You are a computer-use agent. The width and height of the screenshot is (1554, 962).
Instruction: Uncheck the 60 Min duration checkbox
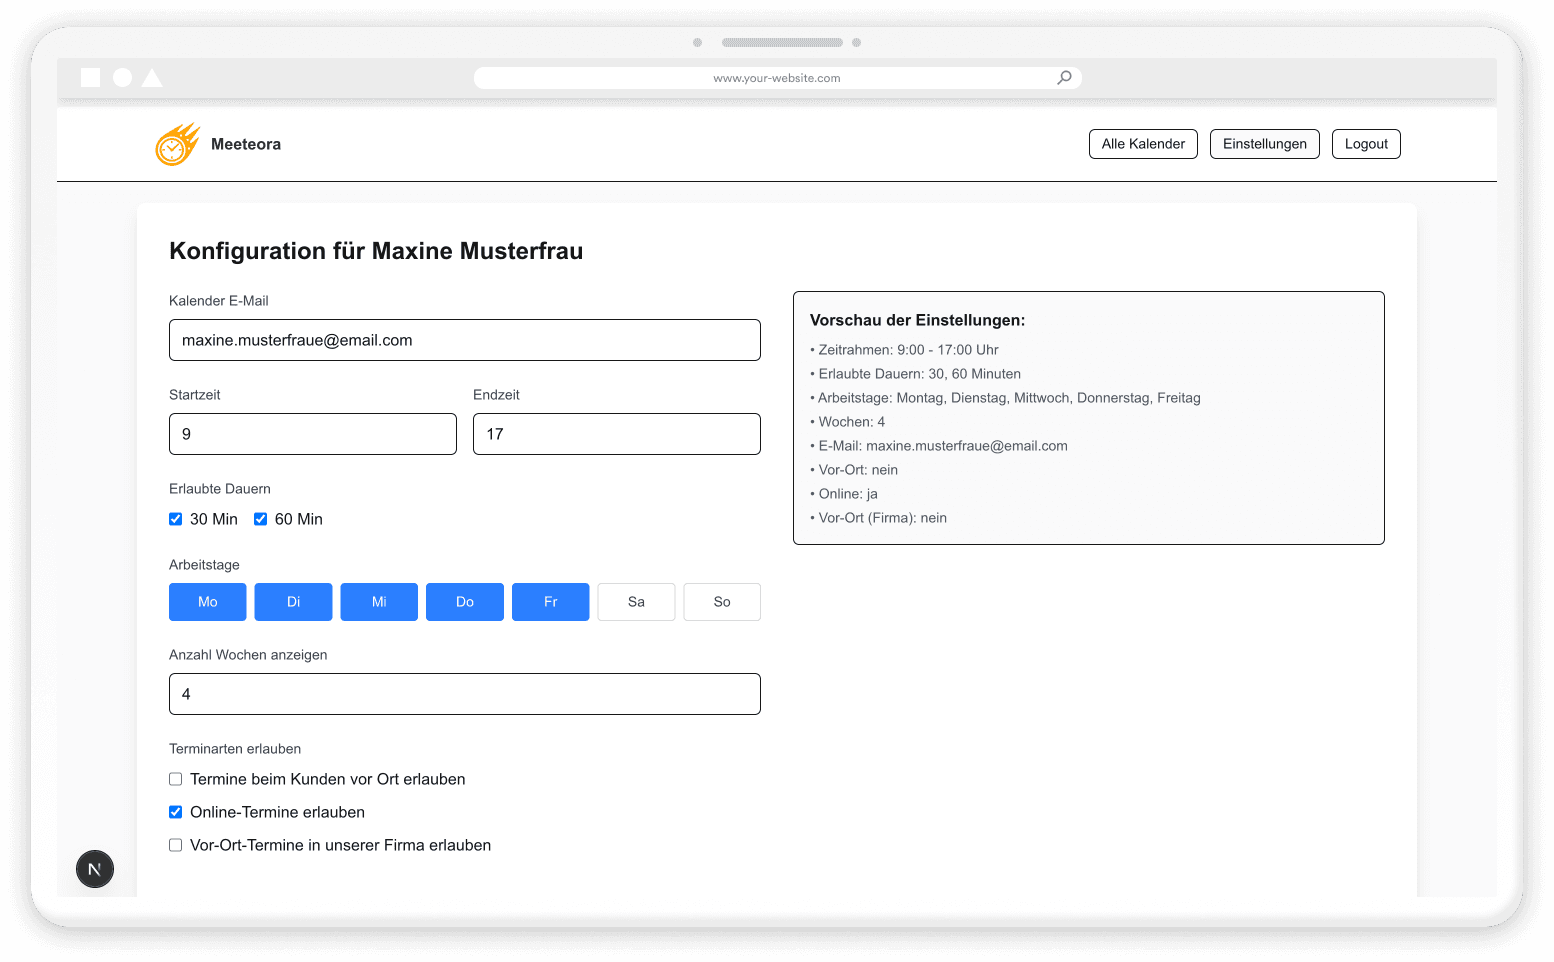[261, 519]
